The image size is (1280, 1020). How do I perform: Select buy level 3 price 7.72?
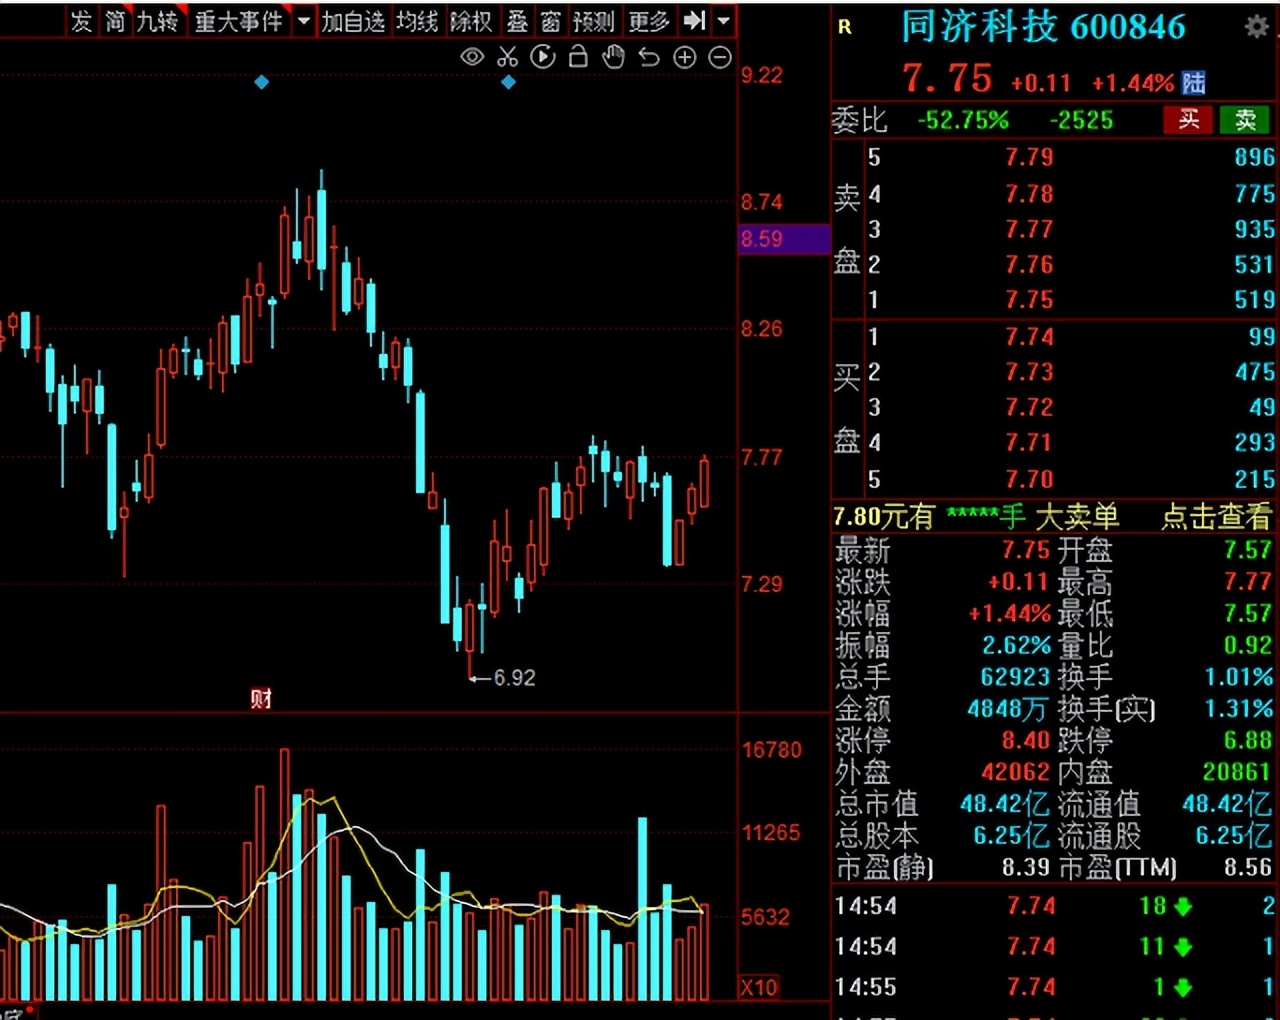coord(1029,408)
